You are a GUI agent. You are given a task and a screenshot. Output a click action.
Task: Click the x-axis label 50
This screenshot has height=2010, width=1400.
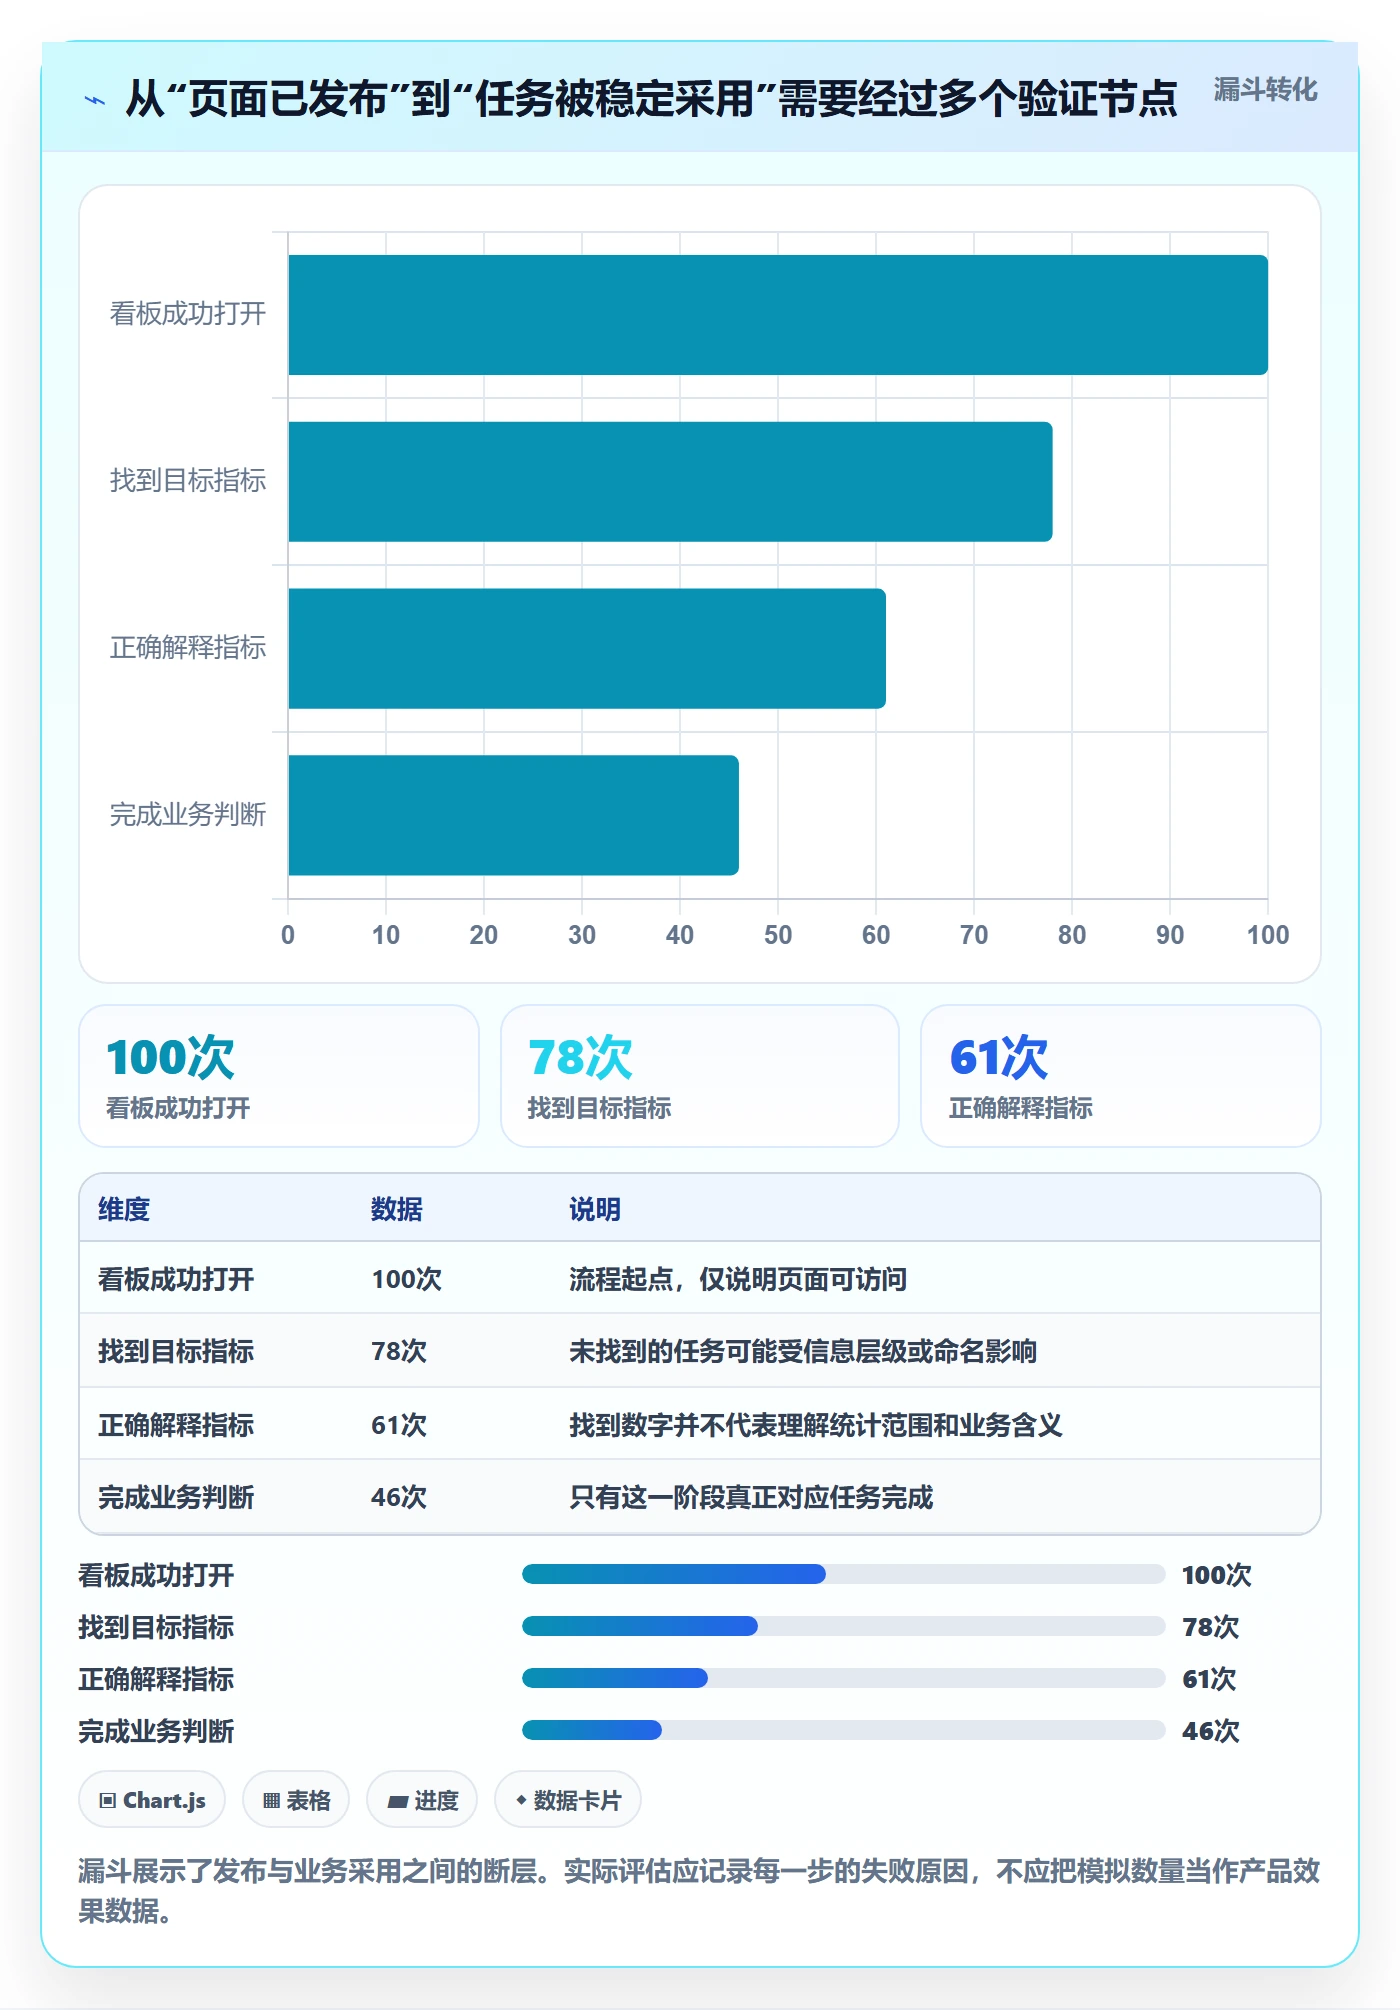coord(778,935)
